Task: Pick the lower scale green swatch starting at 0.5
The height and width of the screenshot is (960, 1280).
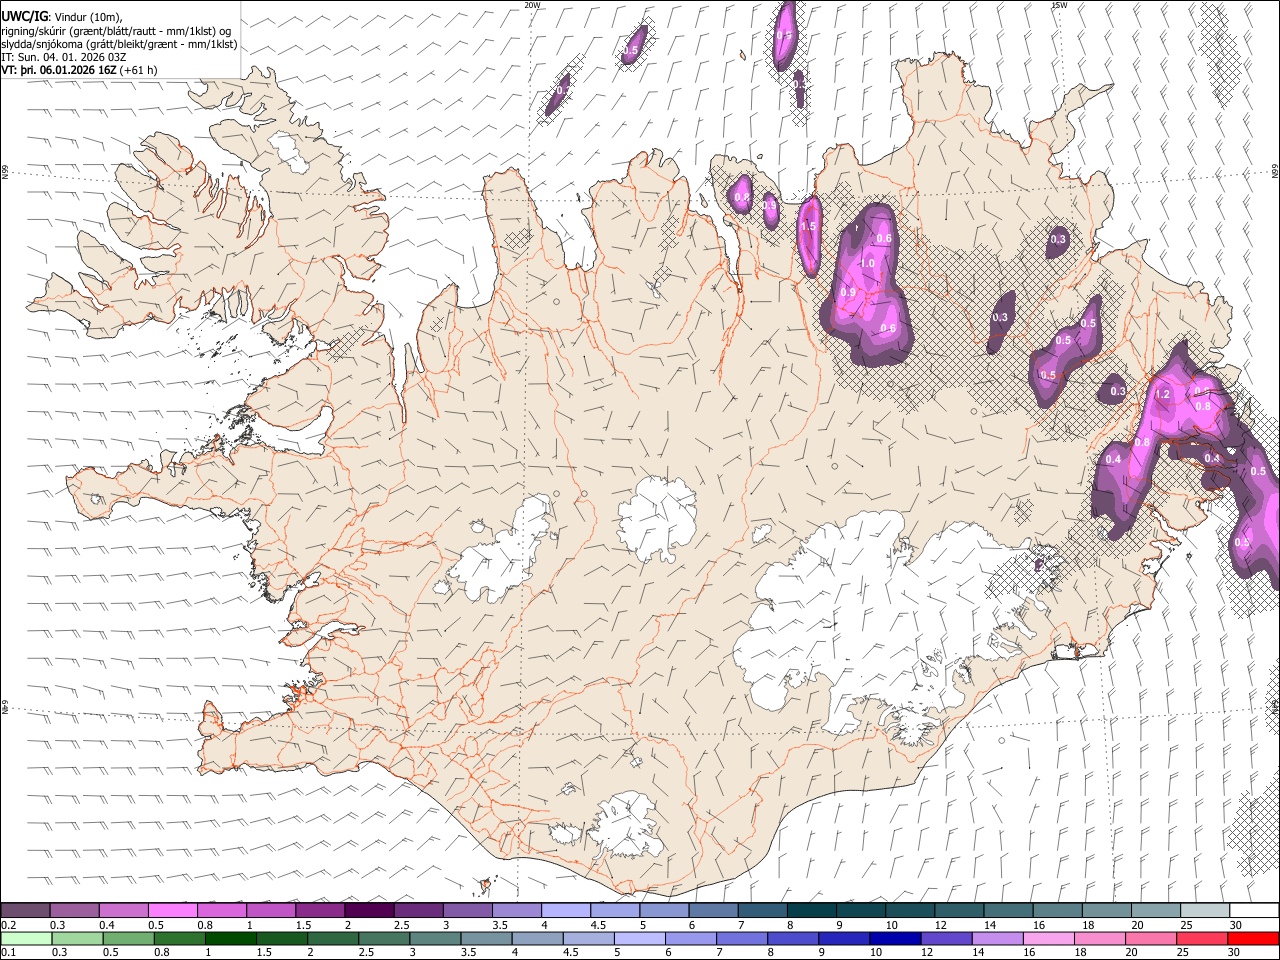Action: (128, 938)
